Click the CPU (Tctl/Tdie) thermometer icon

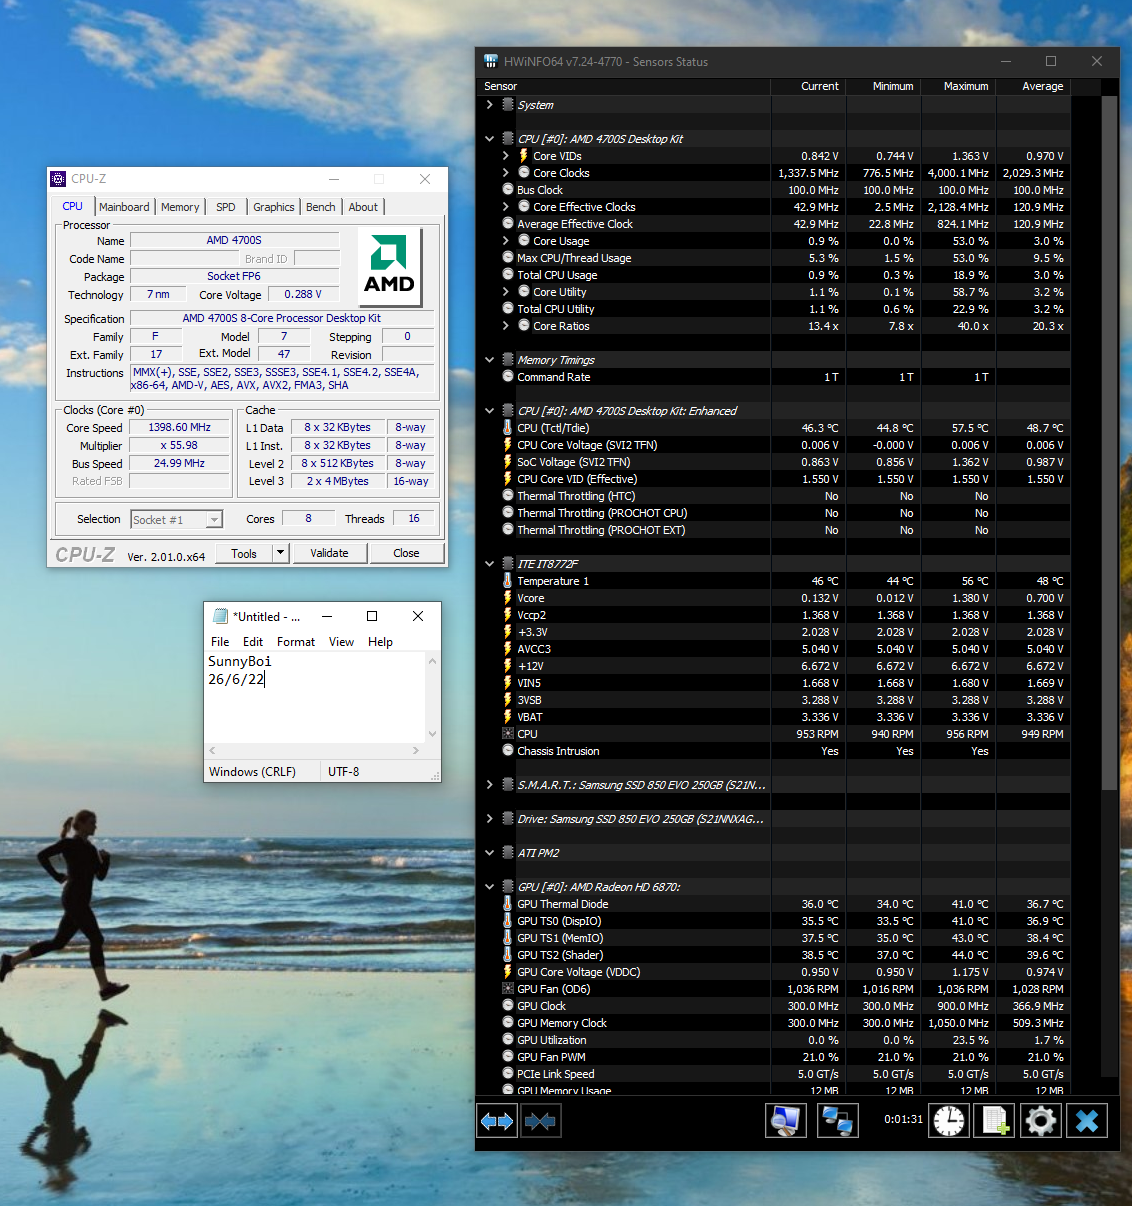(508, 428)
